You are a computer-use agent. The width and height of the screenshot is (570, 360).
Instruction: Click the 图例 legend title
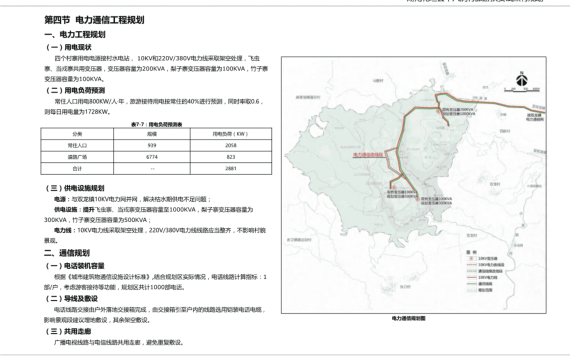471,252
